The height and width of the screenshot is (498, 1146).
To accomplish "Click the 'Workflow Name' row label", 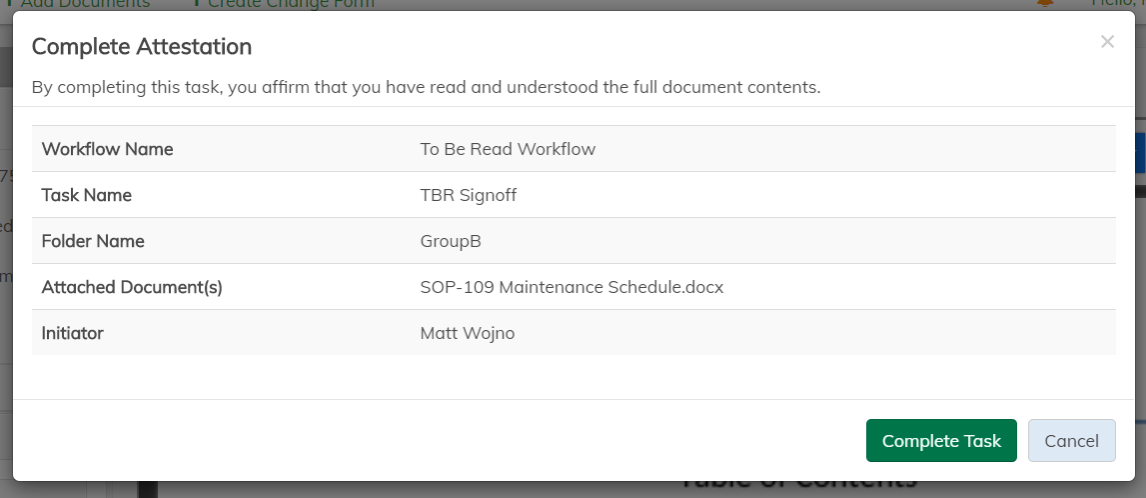I will click(x=107, y=149).
